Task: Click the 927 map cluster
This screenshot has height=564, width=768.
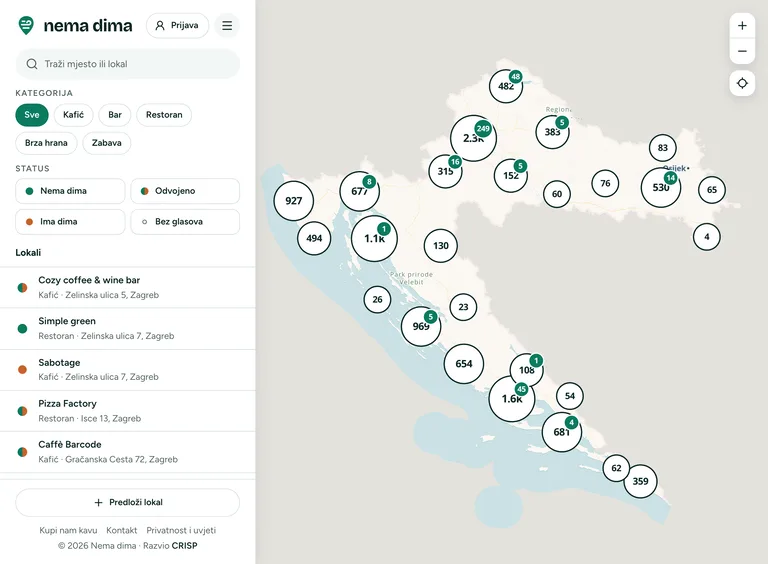Action: [293, 201]
